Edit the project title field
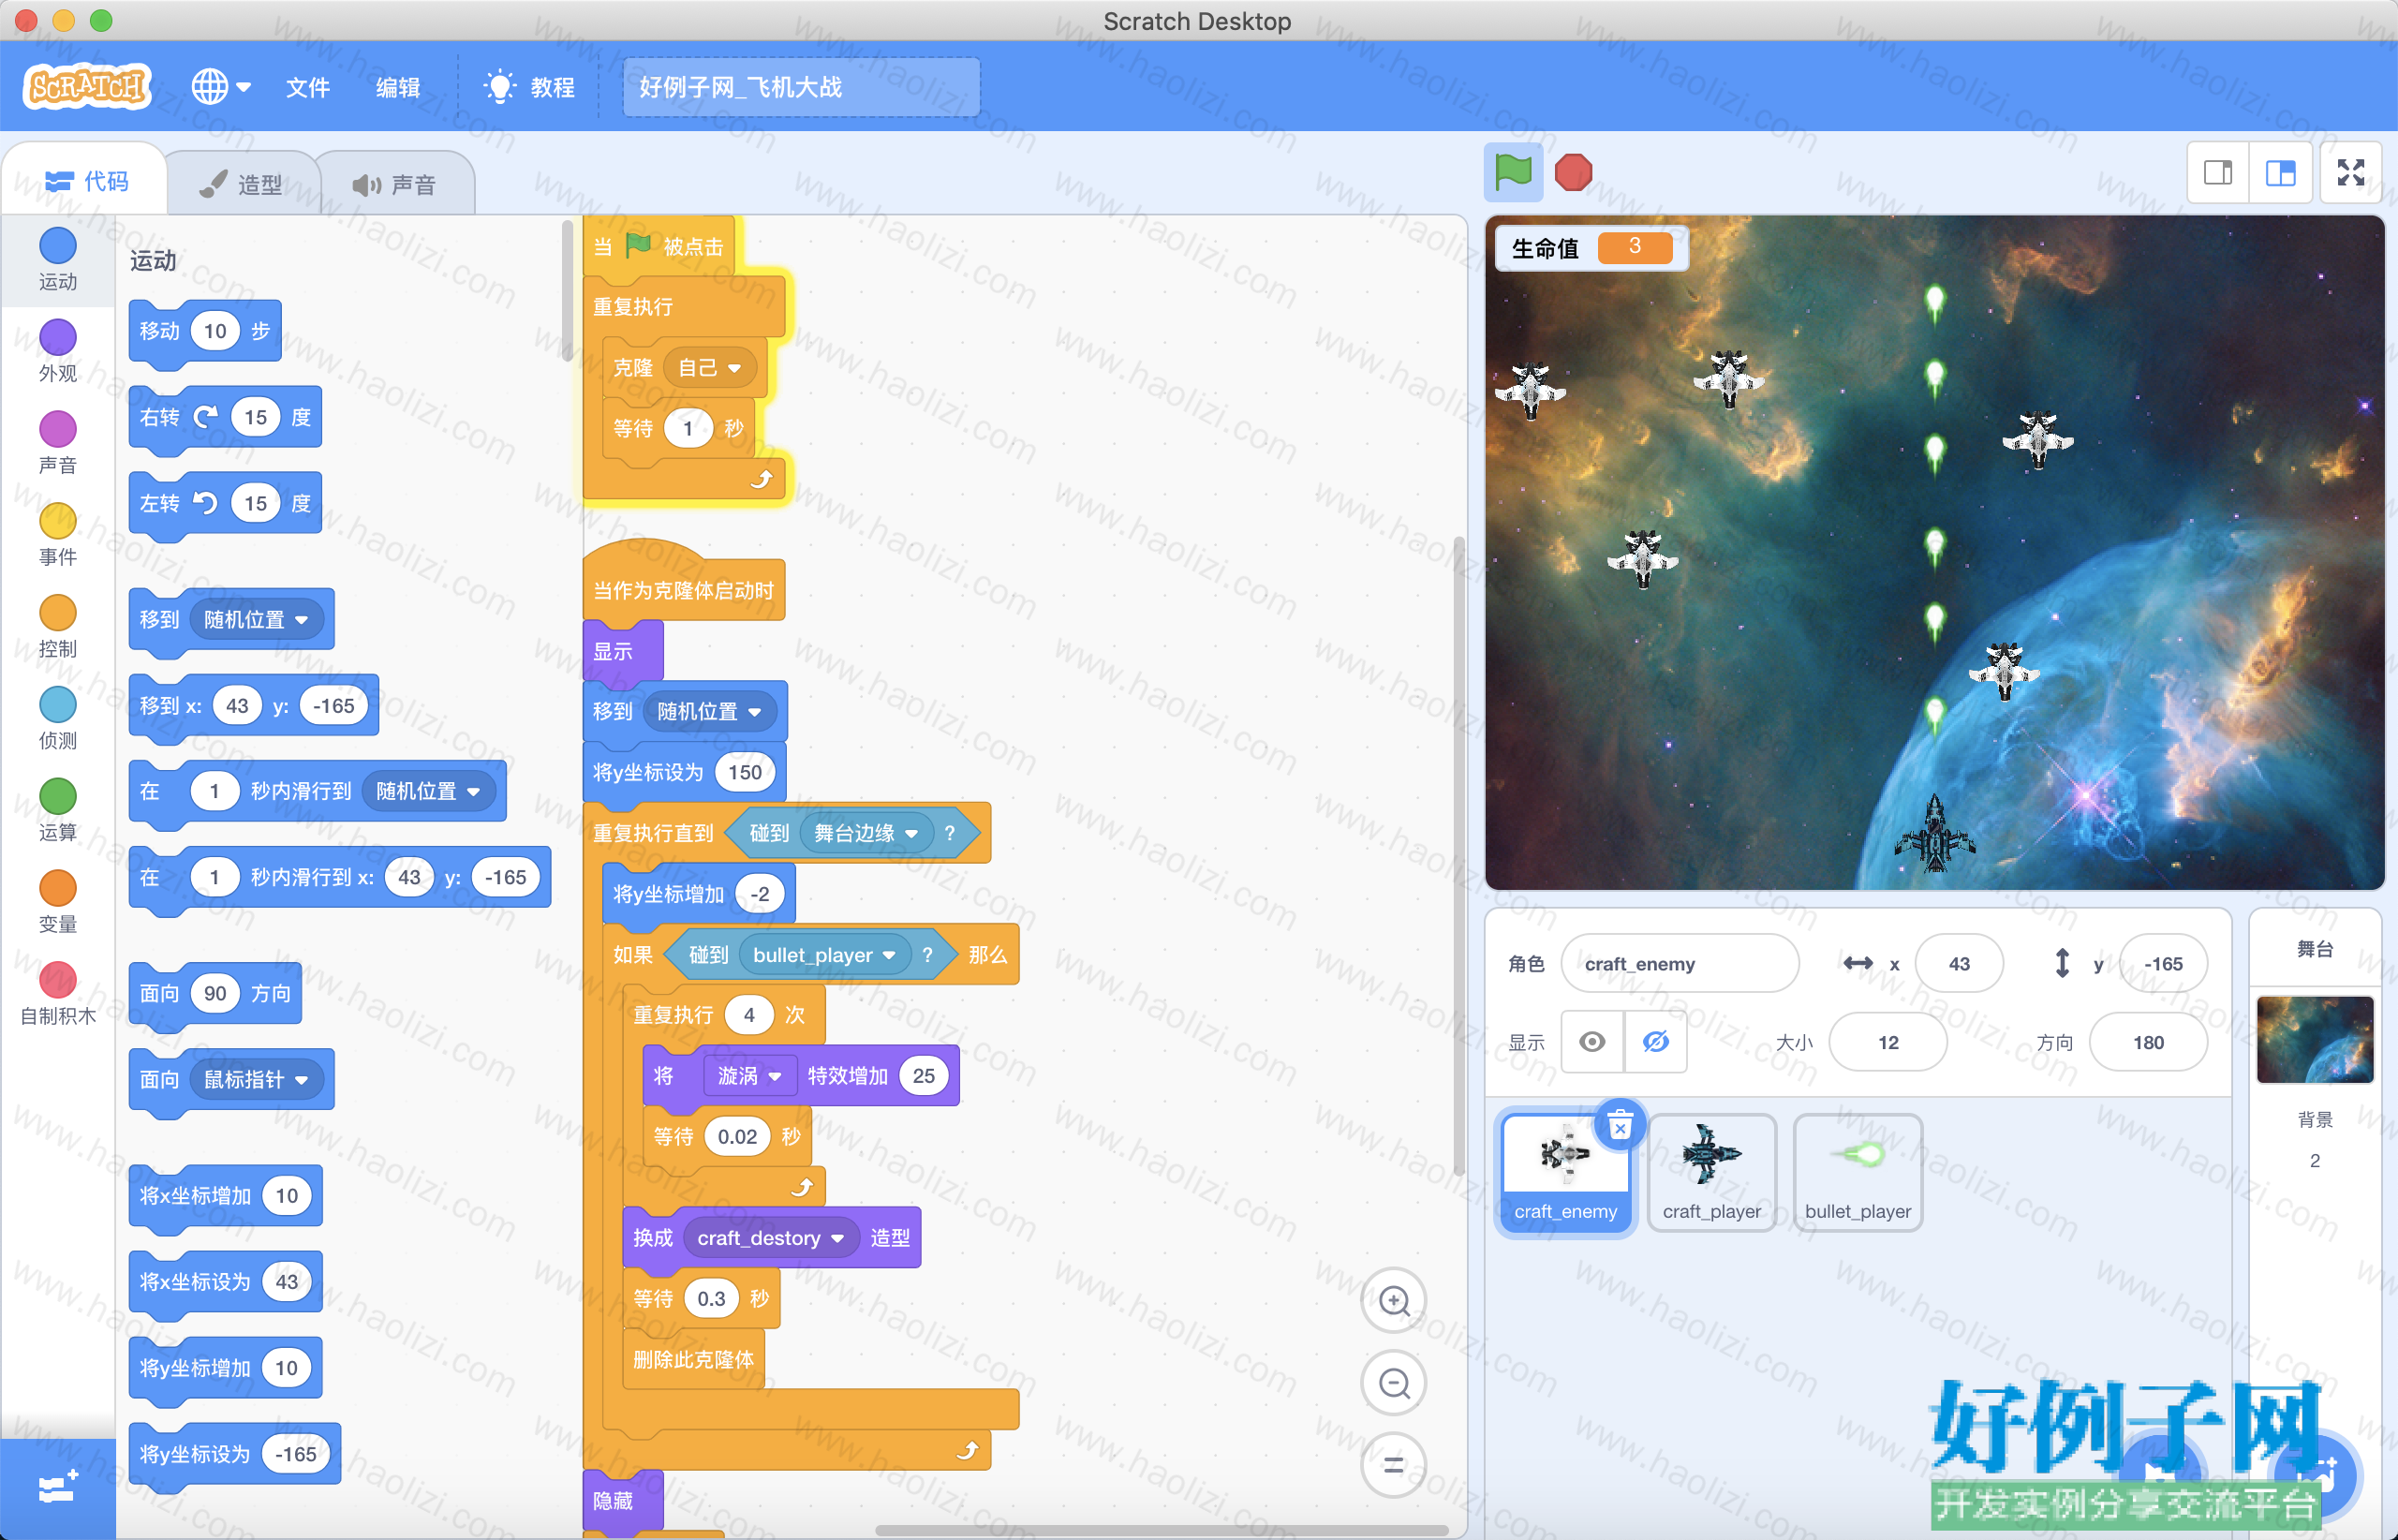Viewport: 2398px width, 1540px height. [801, 87]
